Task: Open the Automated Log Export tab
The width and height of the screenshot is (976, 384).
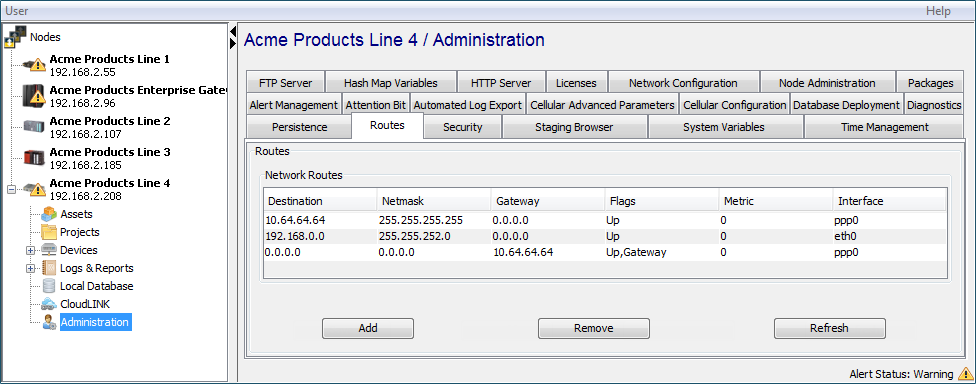Action: [467, 105]
